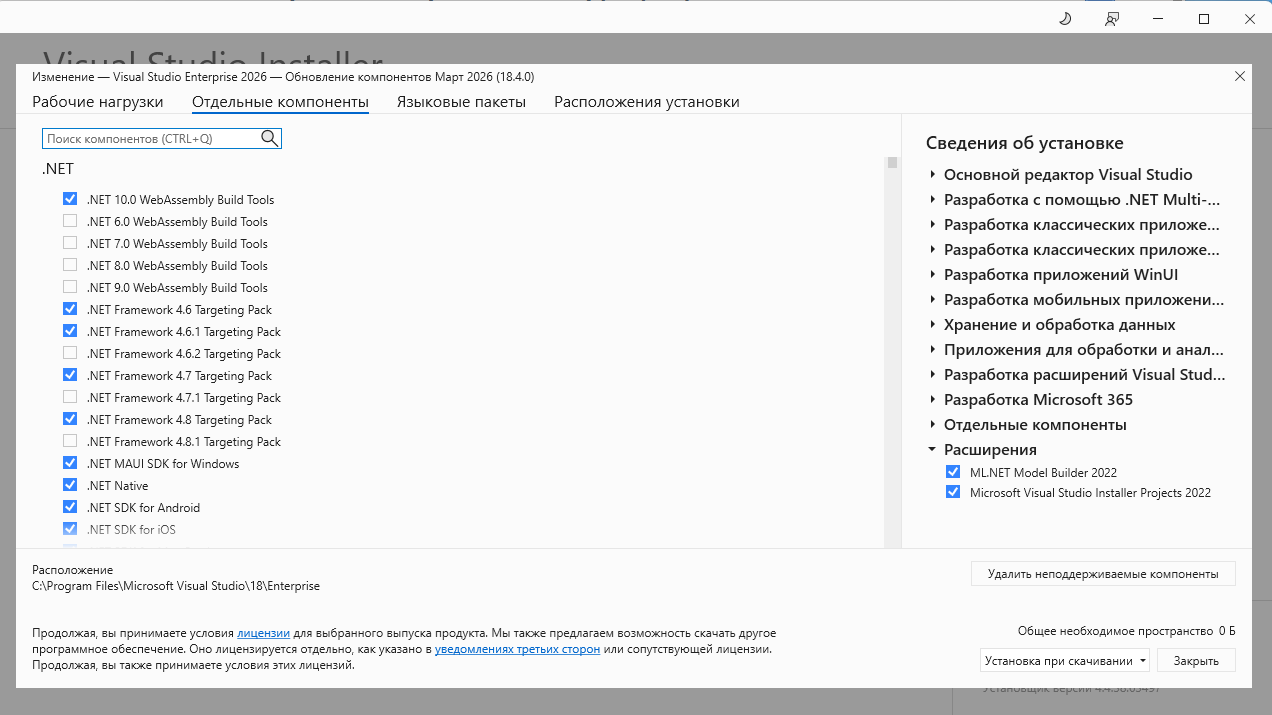Screen dimensions: 1272x715
Task: Open the лицензии link
Action: (263, 633)
